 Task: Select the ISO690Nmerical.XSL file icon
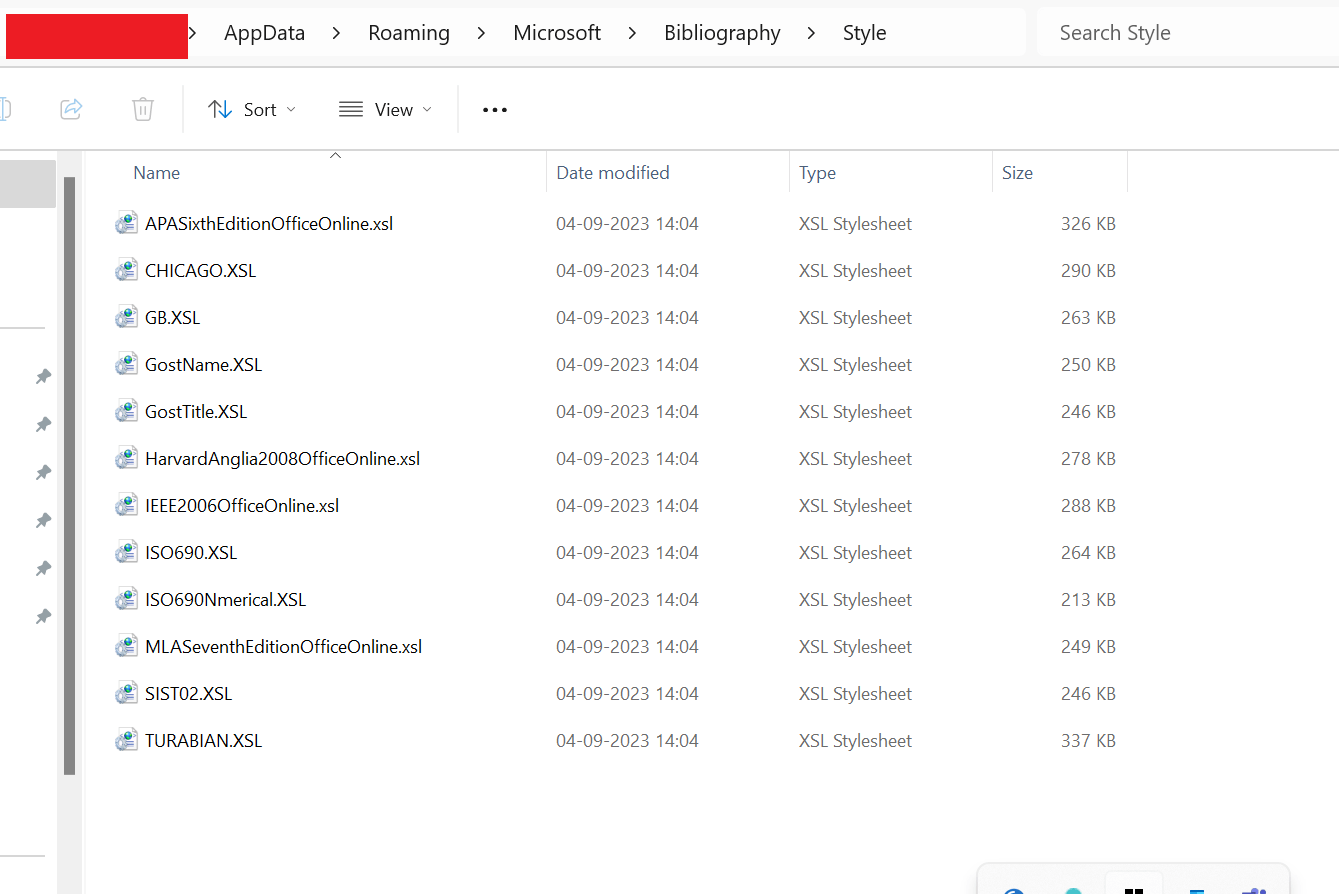tap(126, 600)
